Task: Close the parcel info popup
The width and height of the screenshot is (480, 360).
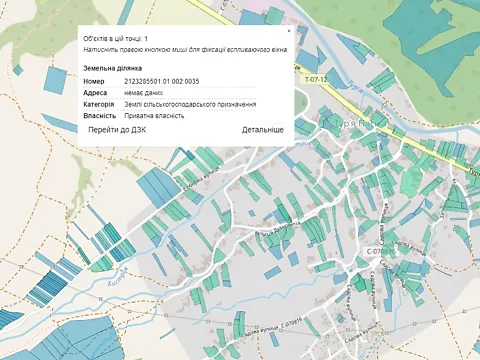Action: tap(289, 31)
